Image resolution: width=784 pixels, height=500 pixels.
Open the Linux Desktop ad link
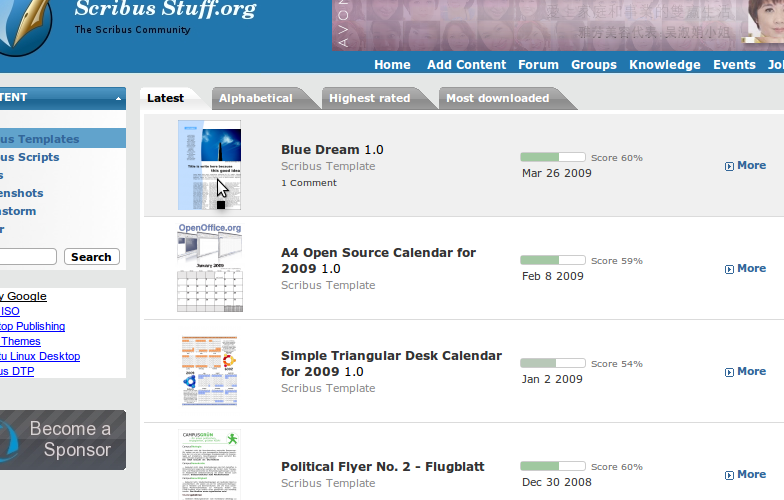[40, 356]
